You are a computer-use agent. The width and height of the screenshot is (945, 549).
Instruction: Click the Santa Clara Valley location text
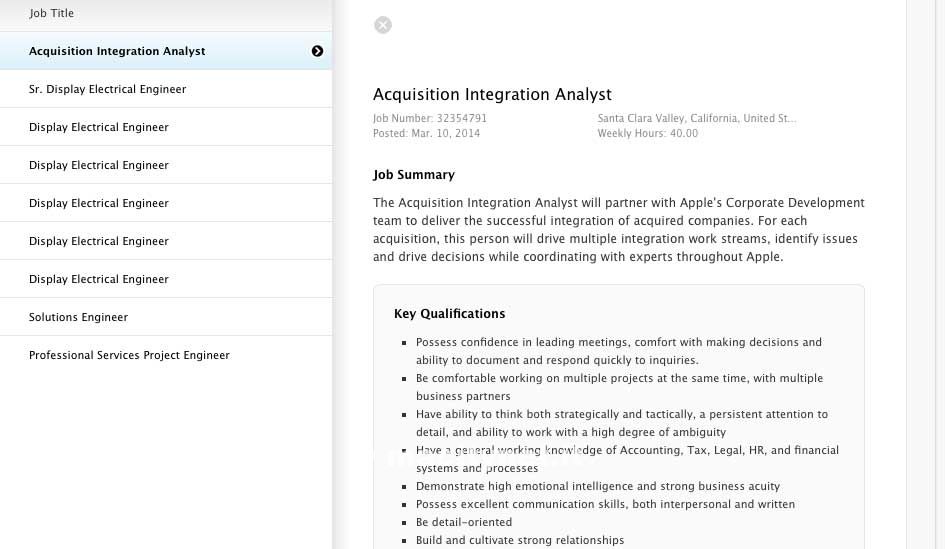pyautogui.click(x=696, y=118)
